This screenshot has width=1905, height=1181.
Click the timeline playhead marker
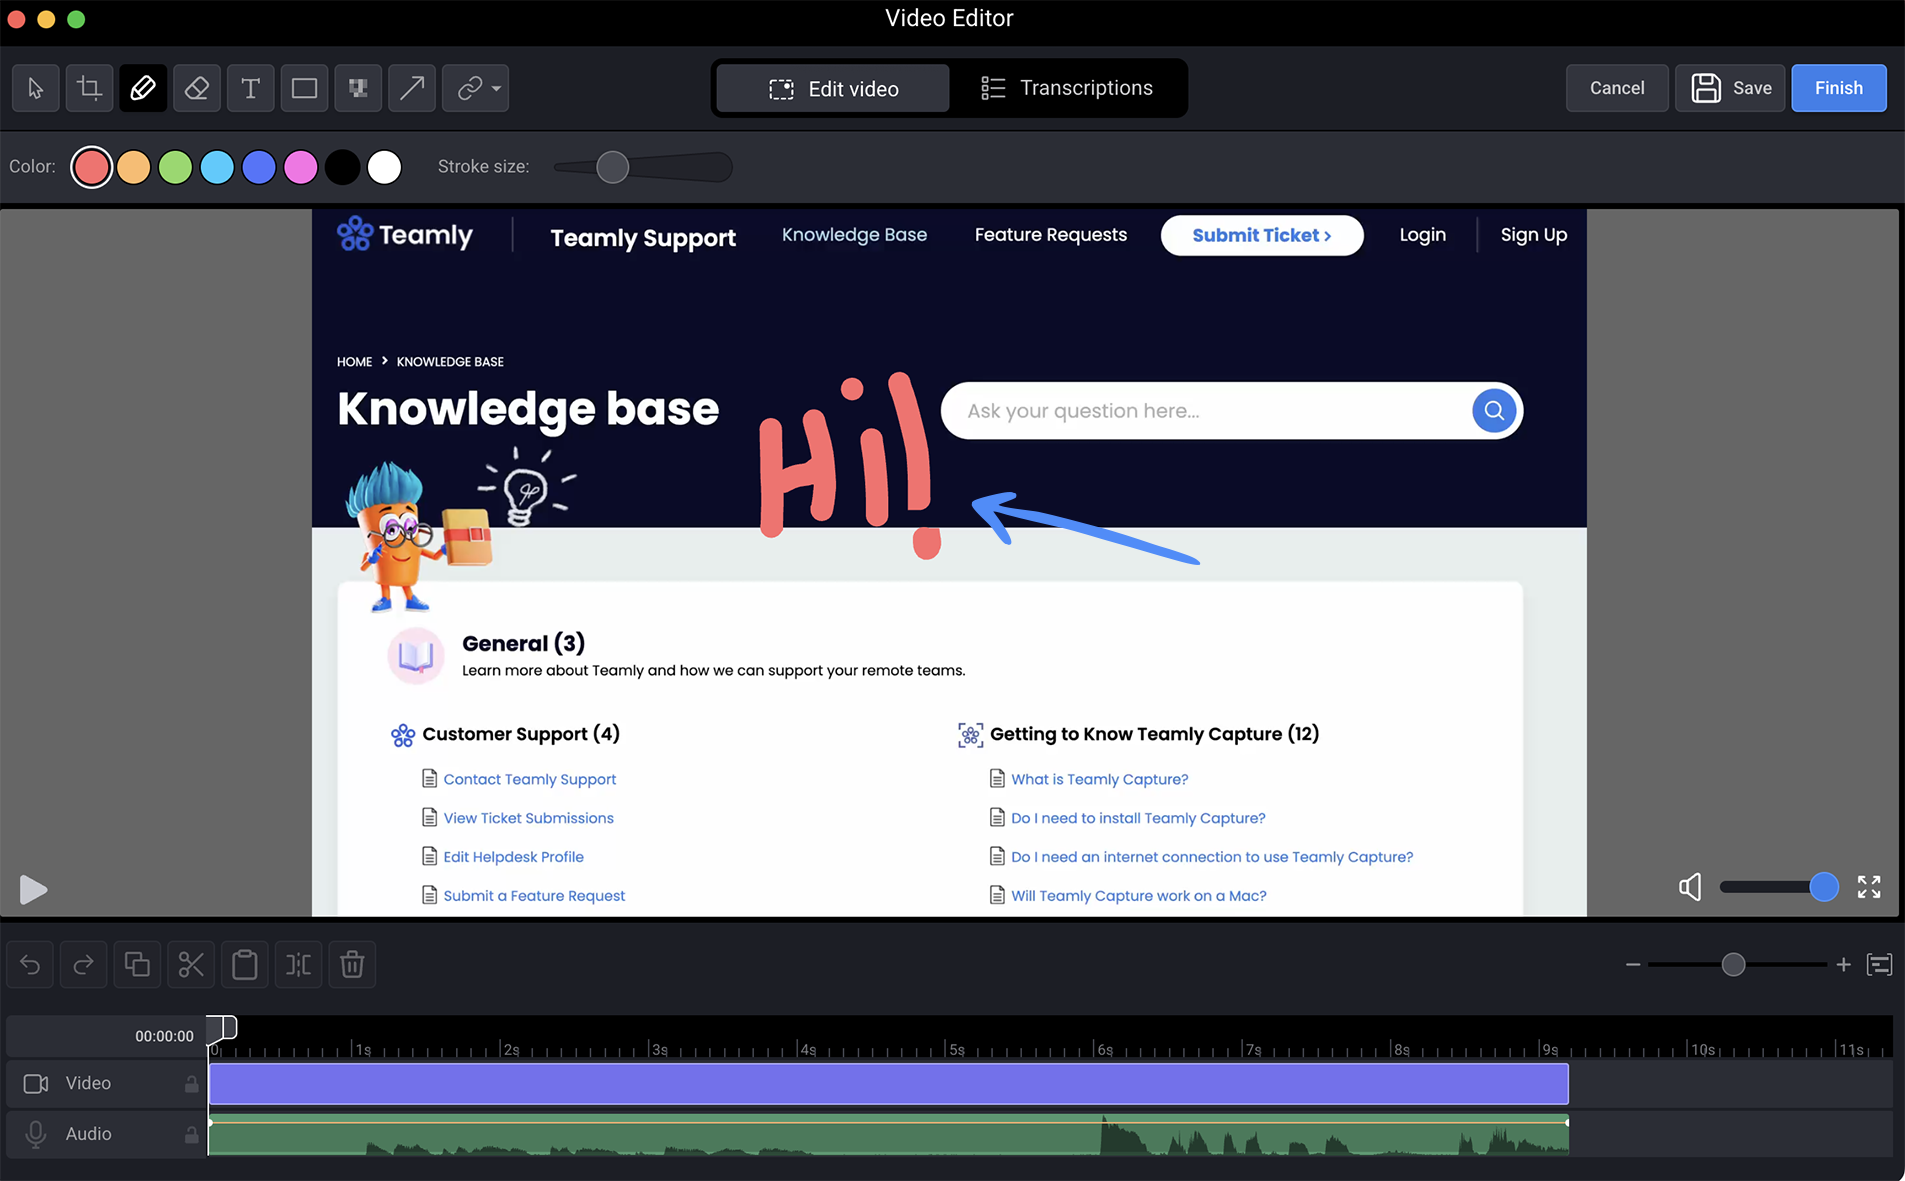pos(222,1028)
